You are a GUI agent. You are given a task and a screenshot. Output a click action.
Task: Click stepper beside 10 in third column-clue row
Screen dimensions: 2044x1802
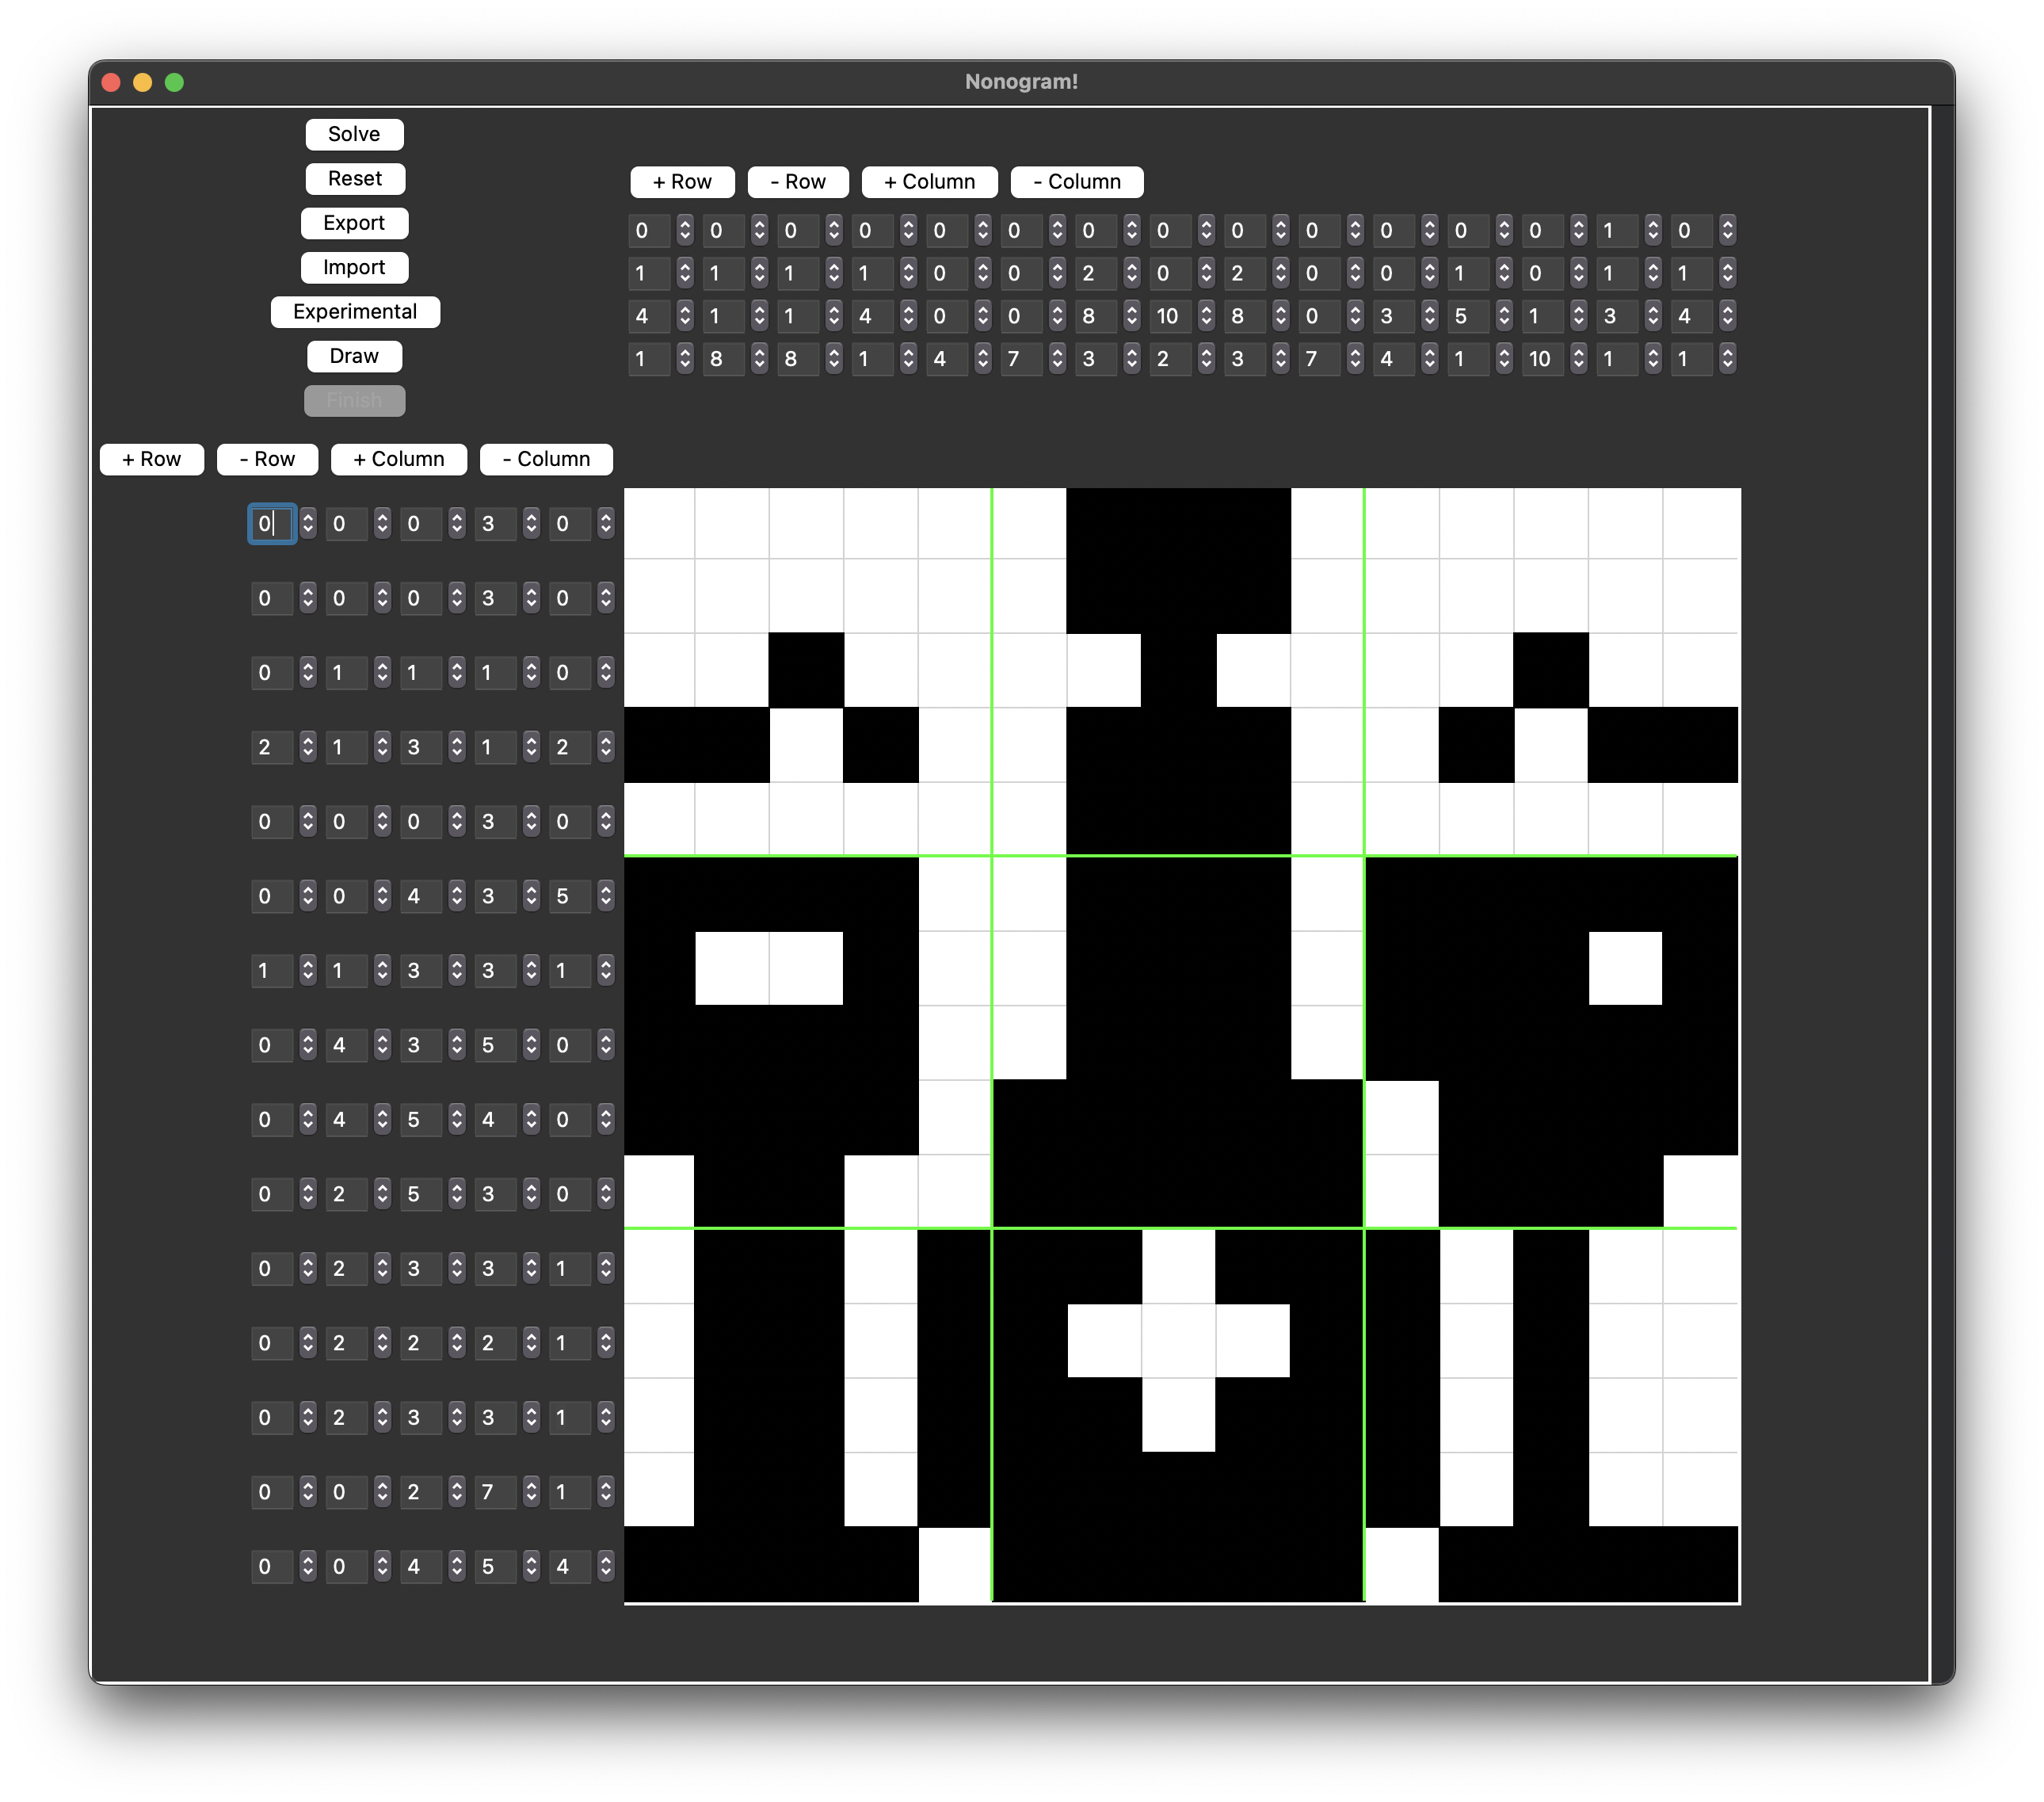1206,316
